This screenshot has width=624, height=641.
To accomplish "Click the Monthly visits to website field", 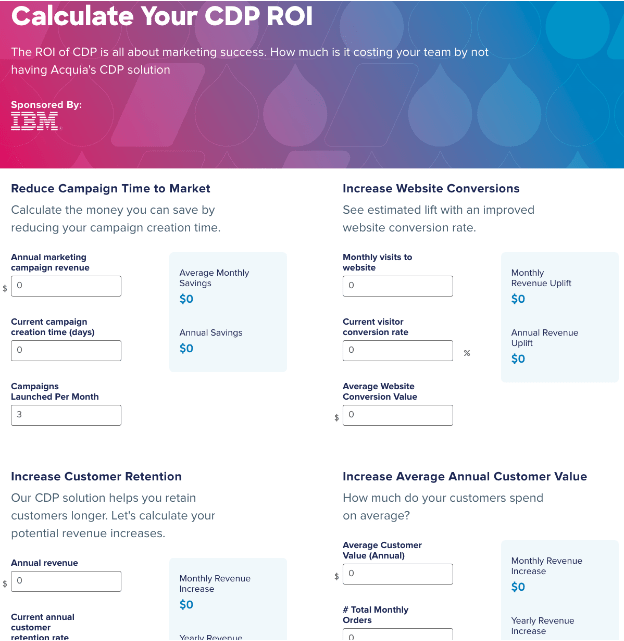I will tap(397, 286).
